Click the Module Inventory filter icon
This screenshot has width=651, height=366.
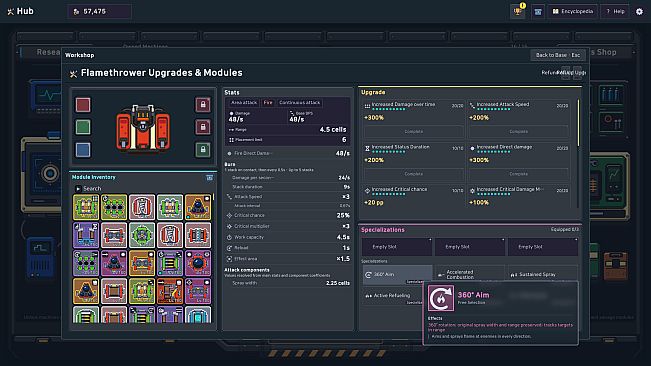coord(210,178)
